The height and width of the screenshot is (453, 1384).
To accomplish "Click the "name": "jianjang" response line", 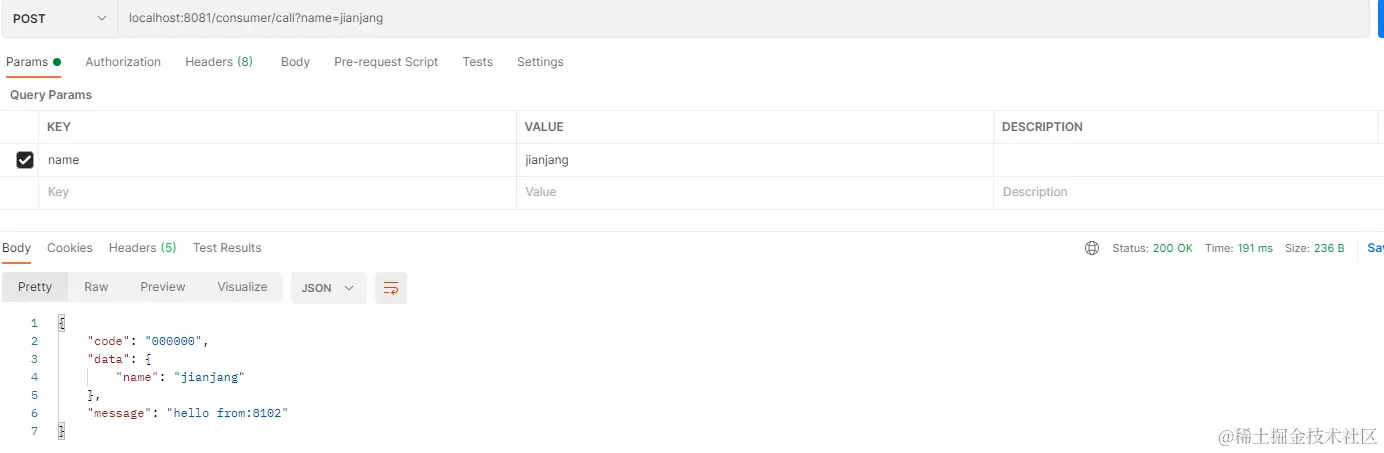I will pyautogui.click(x=180, y=377).
